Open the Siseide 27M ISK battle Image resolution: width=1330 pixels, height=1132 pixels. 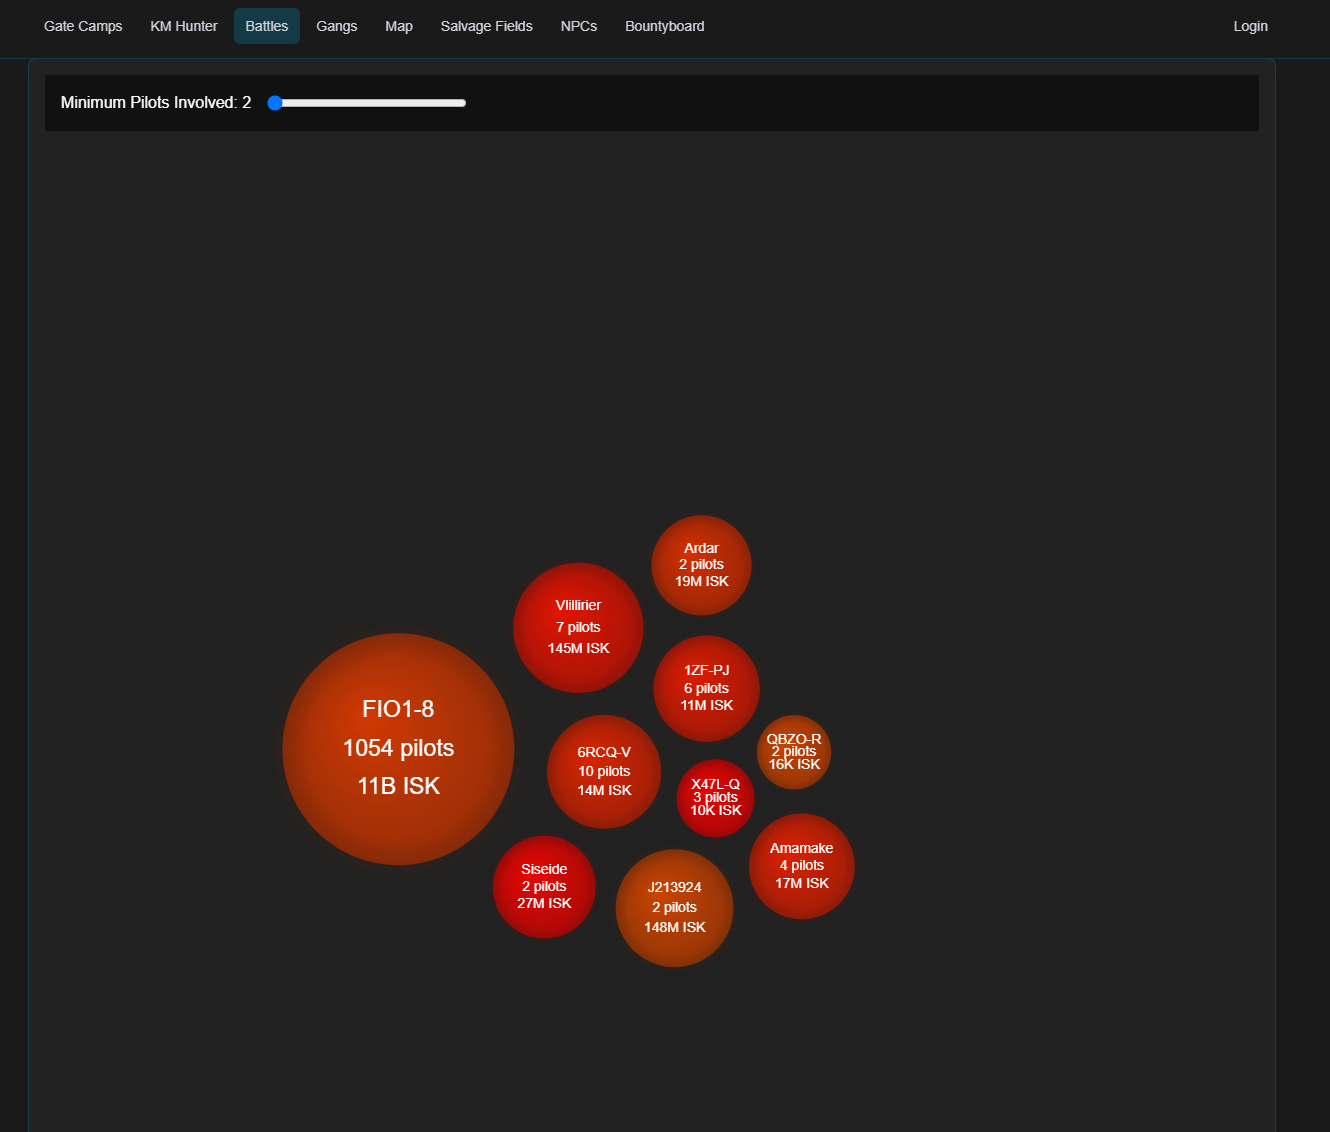544,887
